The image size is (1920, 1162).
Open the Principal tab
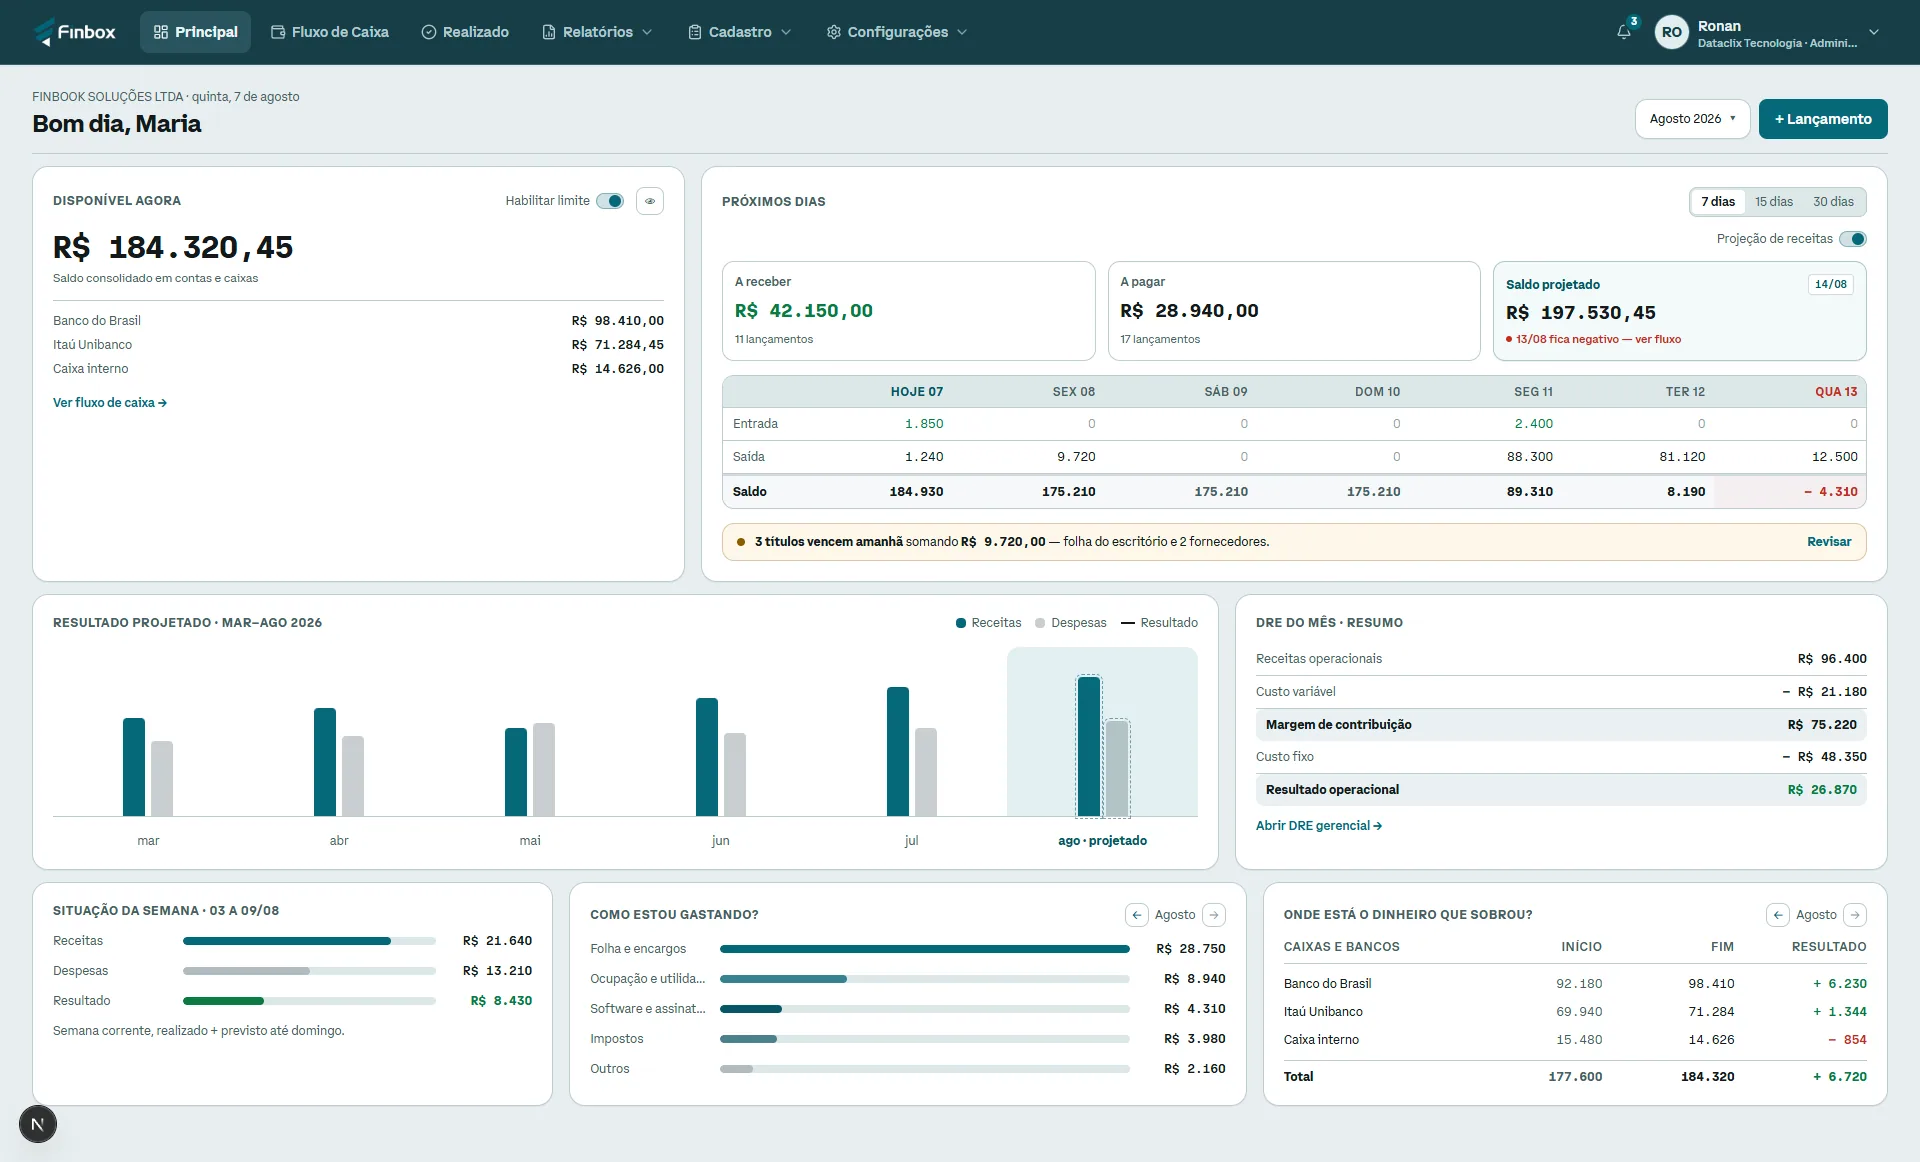(x=195, y=32)
